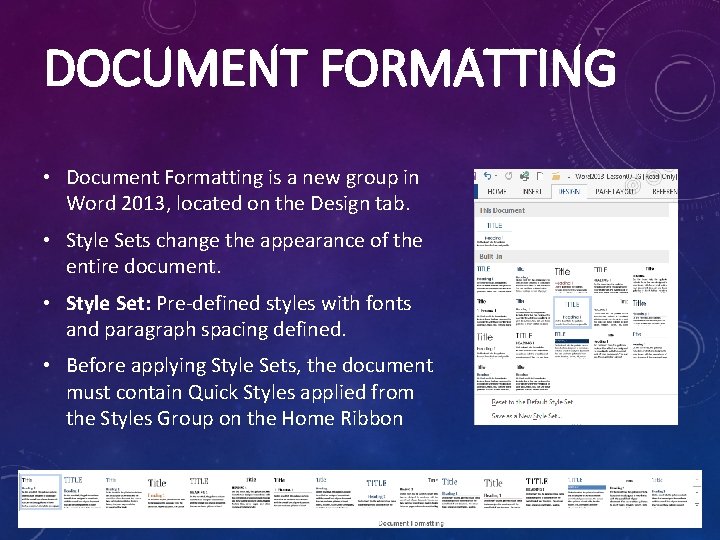Click Save as a New Style Set
Image resolution: width=720 pixels, height=540 pixels.
click(x=526, y=416)
